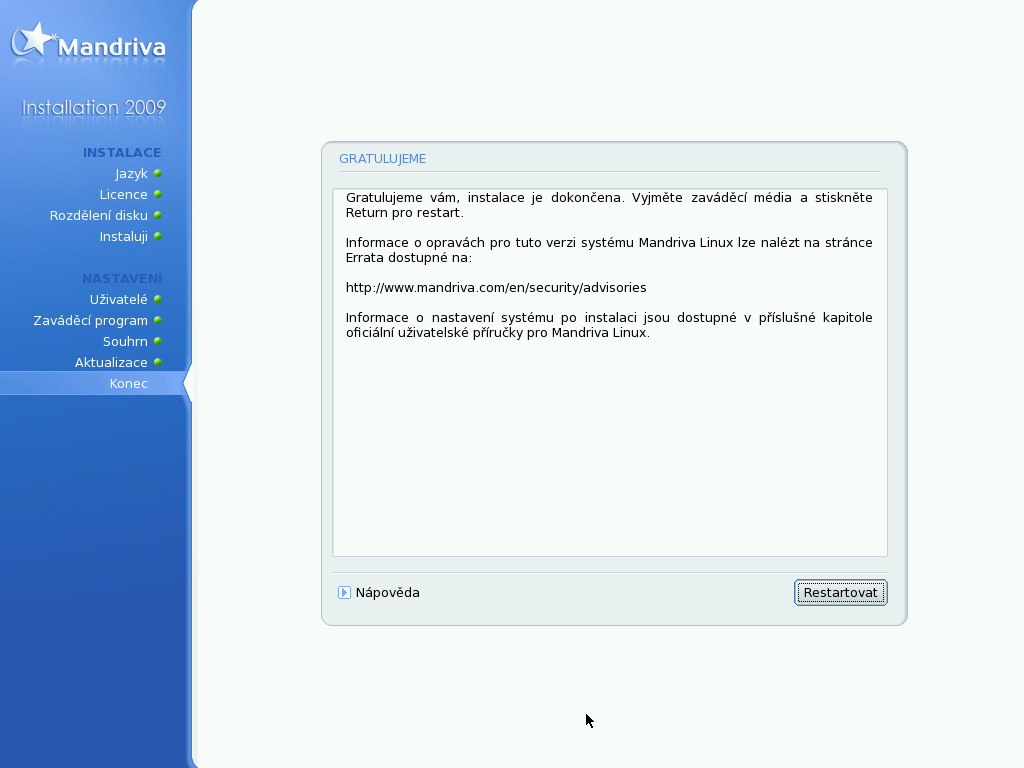Viewport: 1024px width, 768px height.
Task: Click the INSTALACE section heading
Action: coord(121,153)
